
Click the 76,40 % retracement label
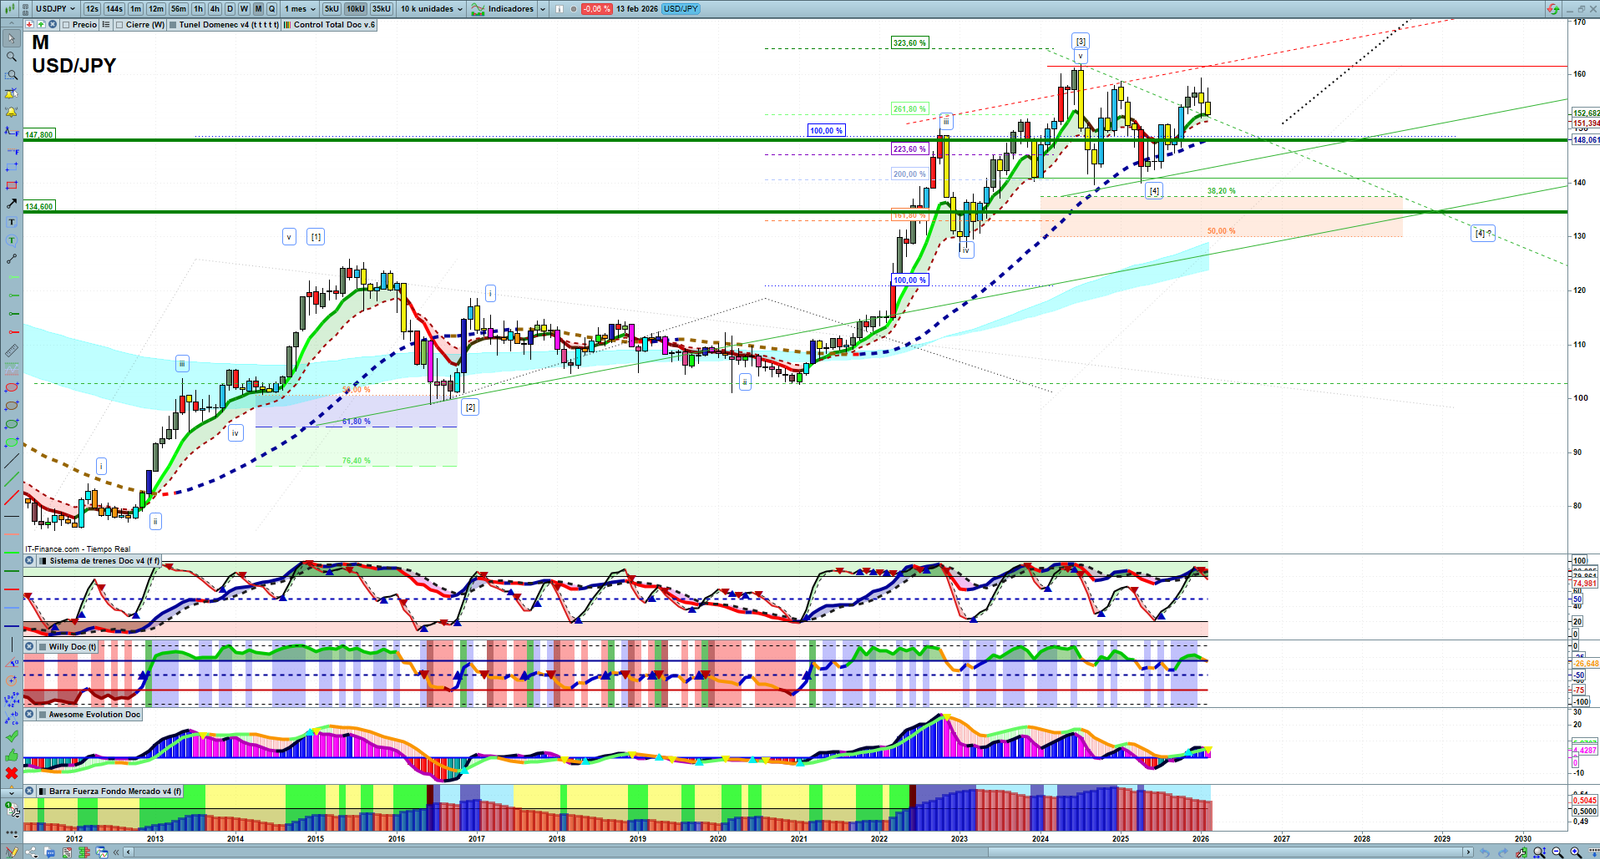(x=356, y=461)
